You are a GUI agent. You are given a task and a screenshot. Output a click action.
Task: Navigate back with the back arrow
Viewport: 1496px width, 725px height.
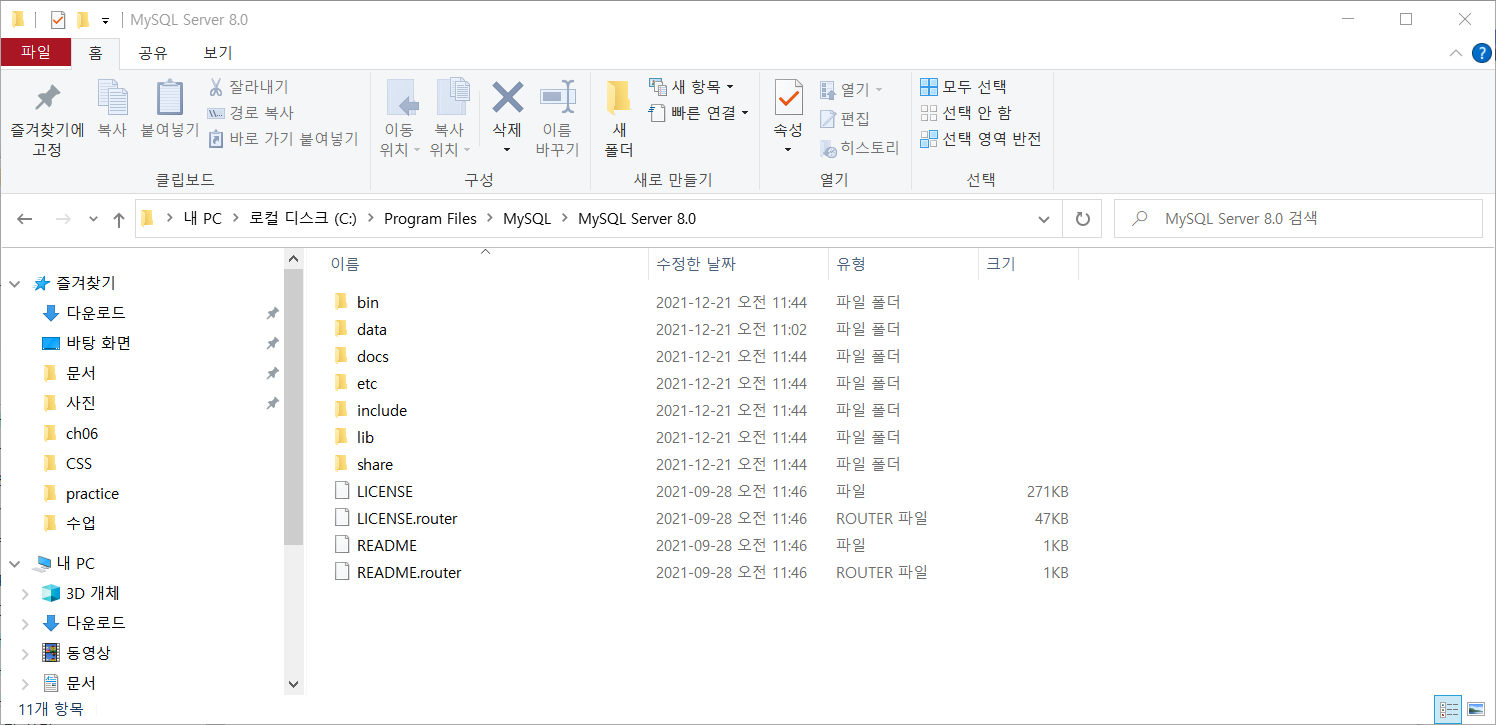pyautogui.click(x=25, y=219)
